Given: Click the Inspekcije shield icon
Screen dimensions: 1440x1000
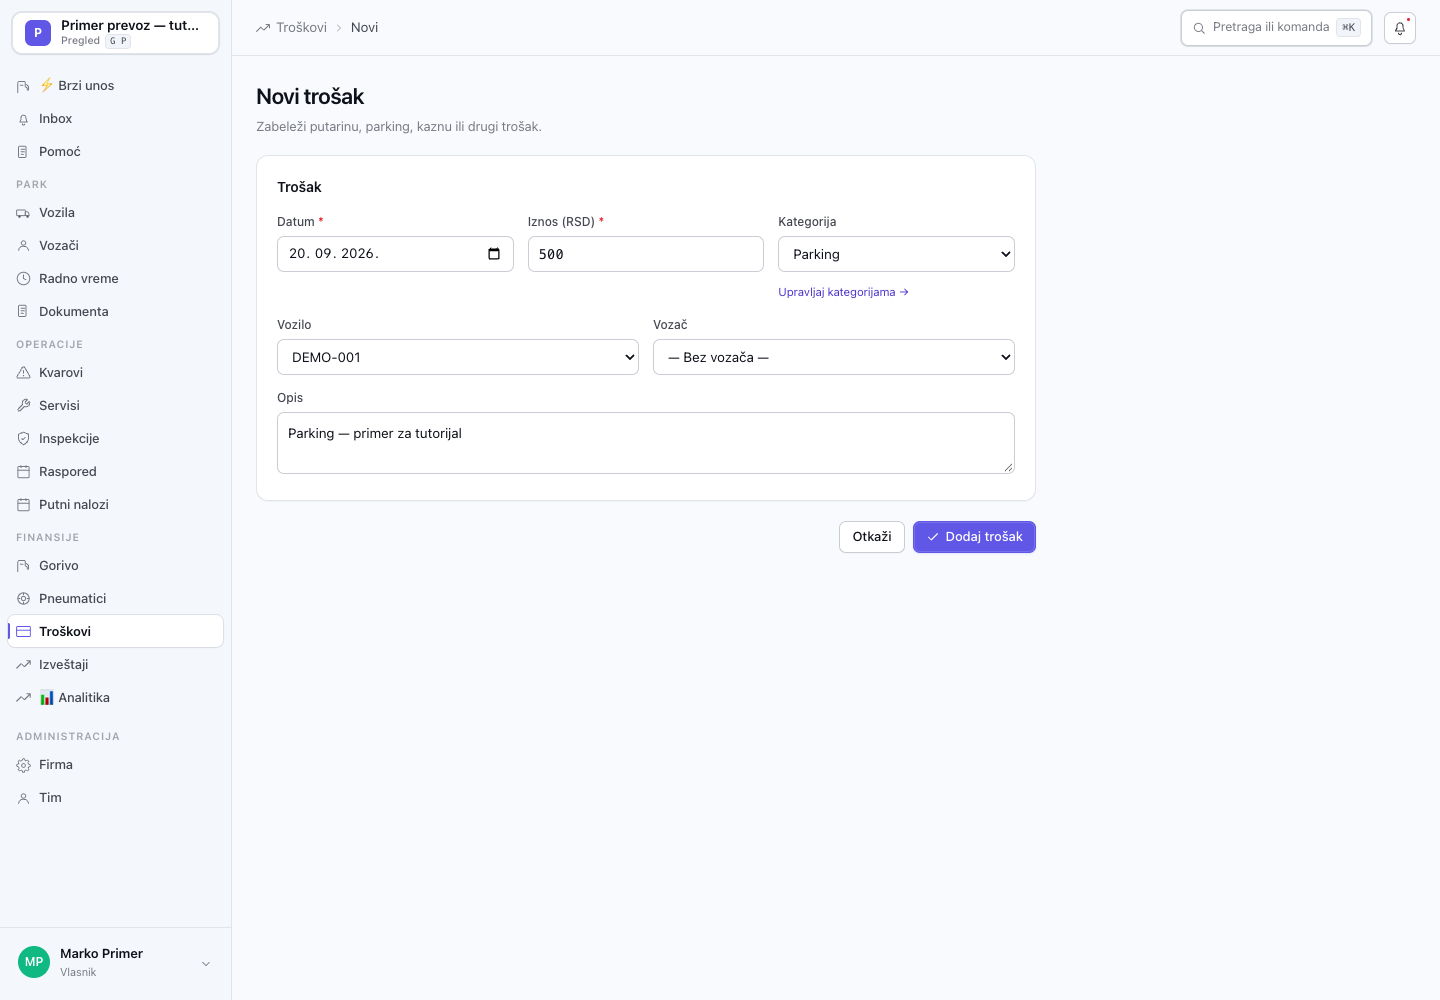Looking at the screenshot, I should click(x=23, y=439).
